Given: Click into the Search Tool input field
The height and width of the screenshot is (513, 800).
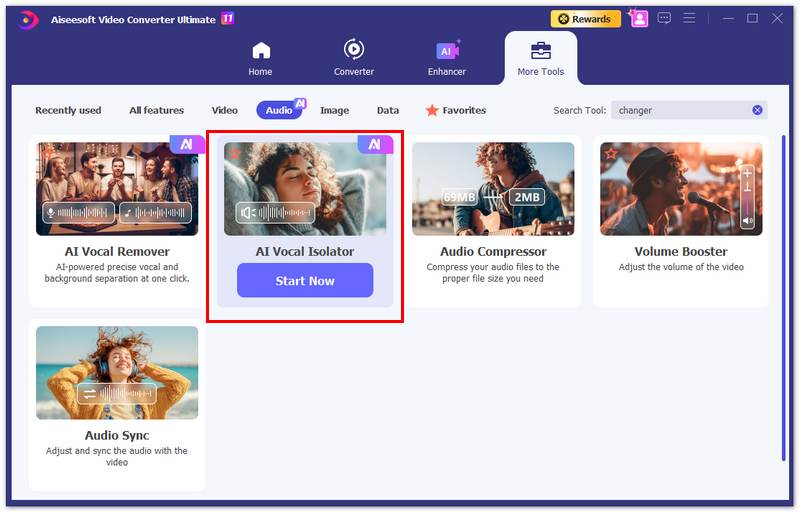Looking at the screenshot, I should (680, 110).
